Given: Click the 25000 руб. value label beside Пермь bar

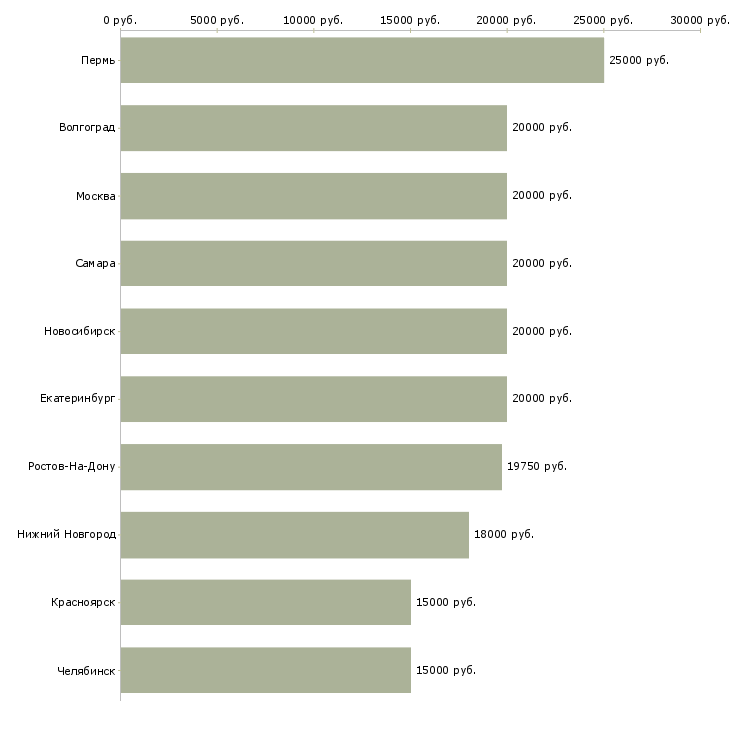Looking at the screenshot, I should (x=638, y=60).
